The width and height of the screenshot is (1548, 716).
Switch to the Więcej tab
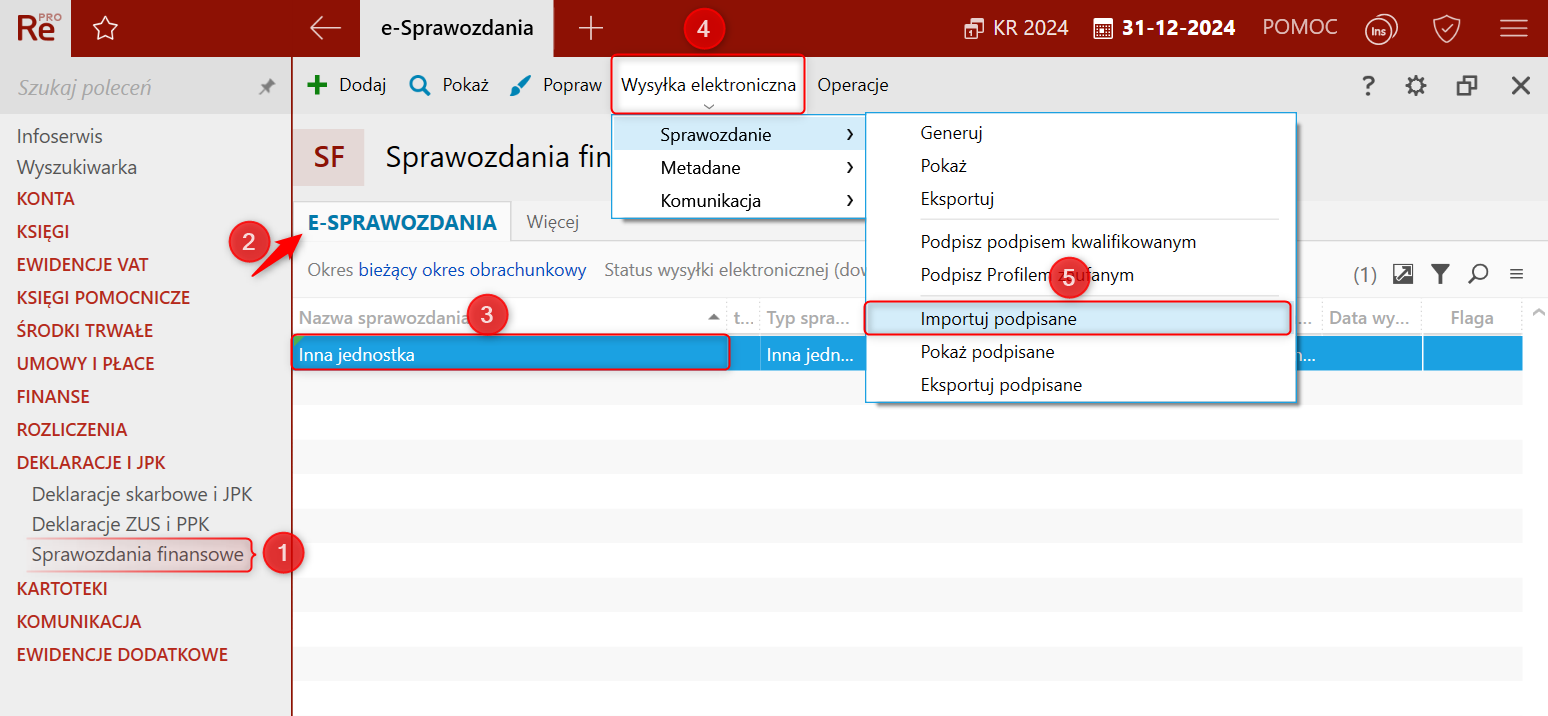click(553, 222)
